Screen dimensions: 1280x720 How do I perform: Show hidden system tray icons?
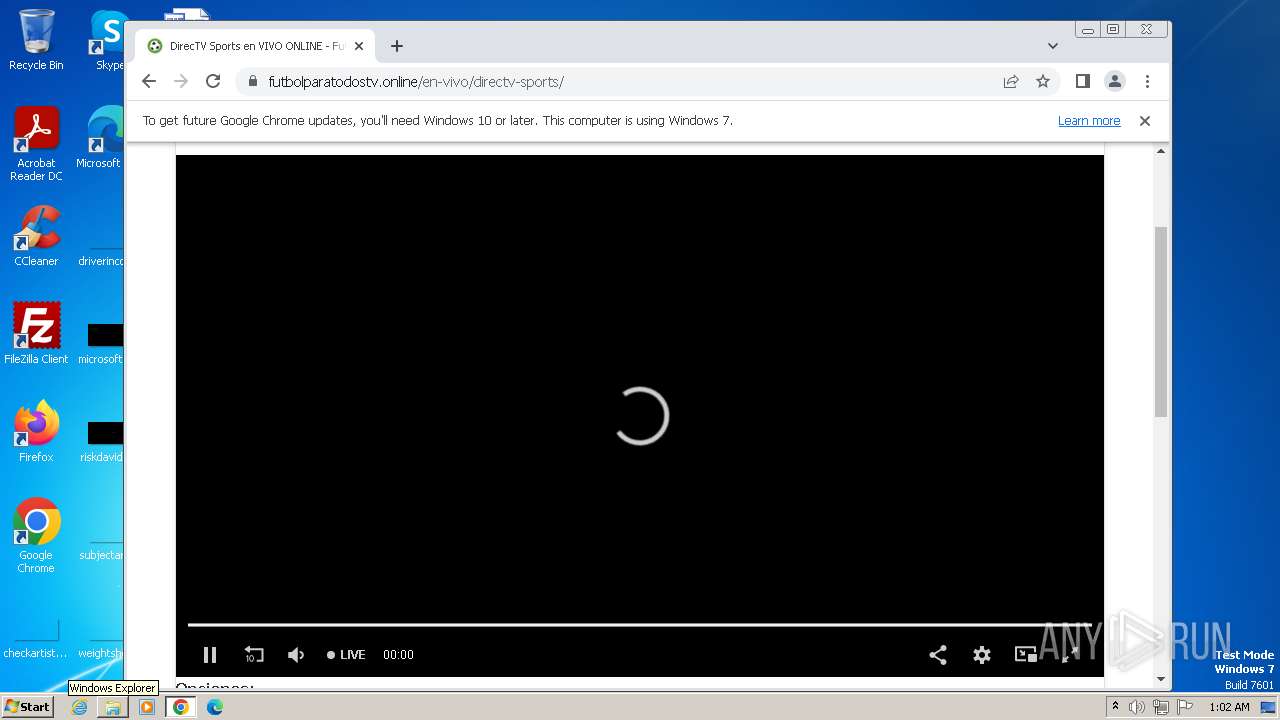1115,707
